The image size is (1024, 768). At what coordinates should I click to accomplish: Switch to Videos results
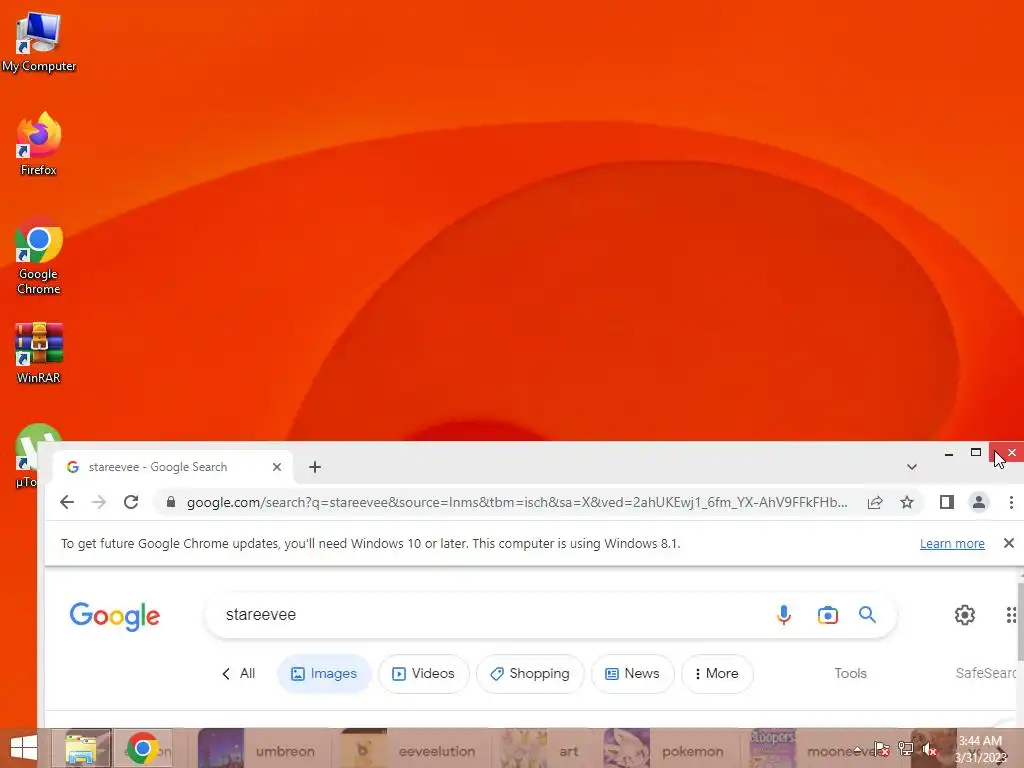tap(423, 673)
